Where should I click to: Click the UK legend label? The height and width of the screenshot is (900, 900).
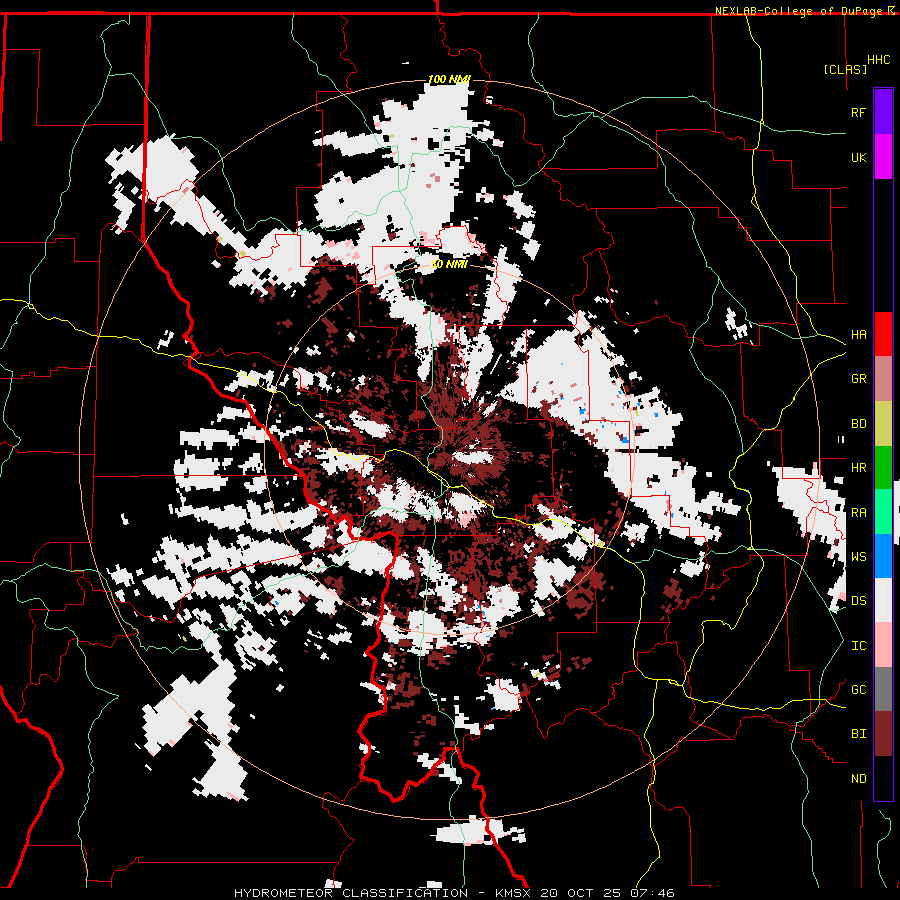859,157
